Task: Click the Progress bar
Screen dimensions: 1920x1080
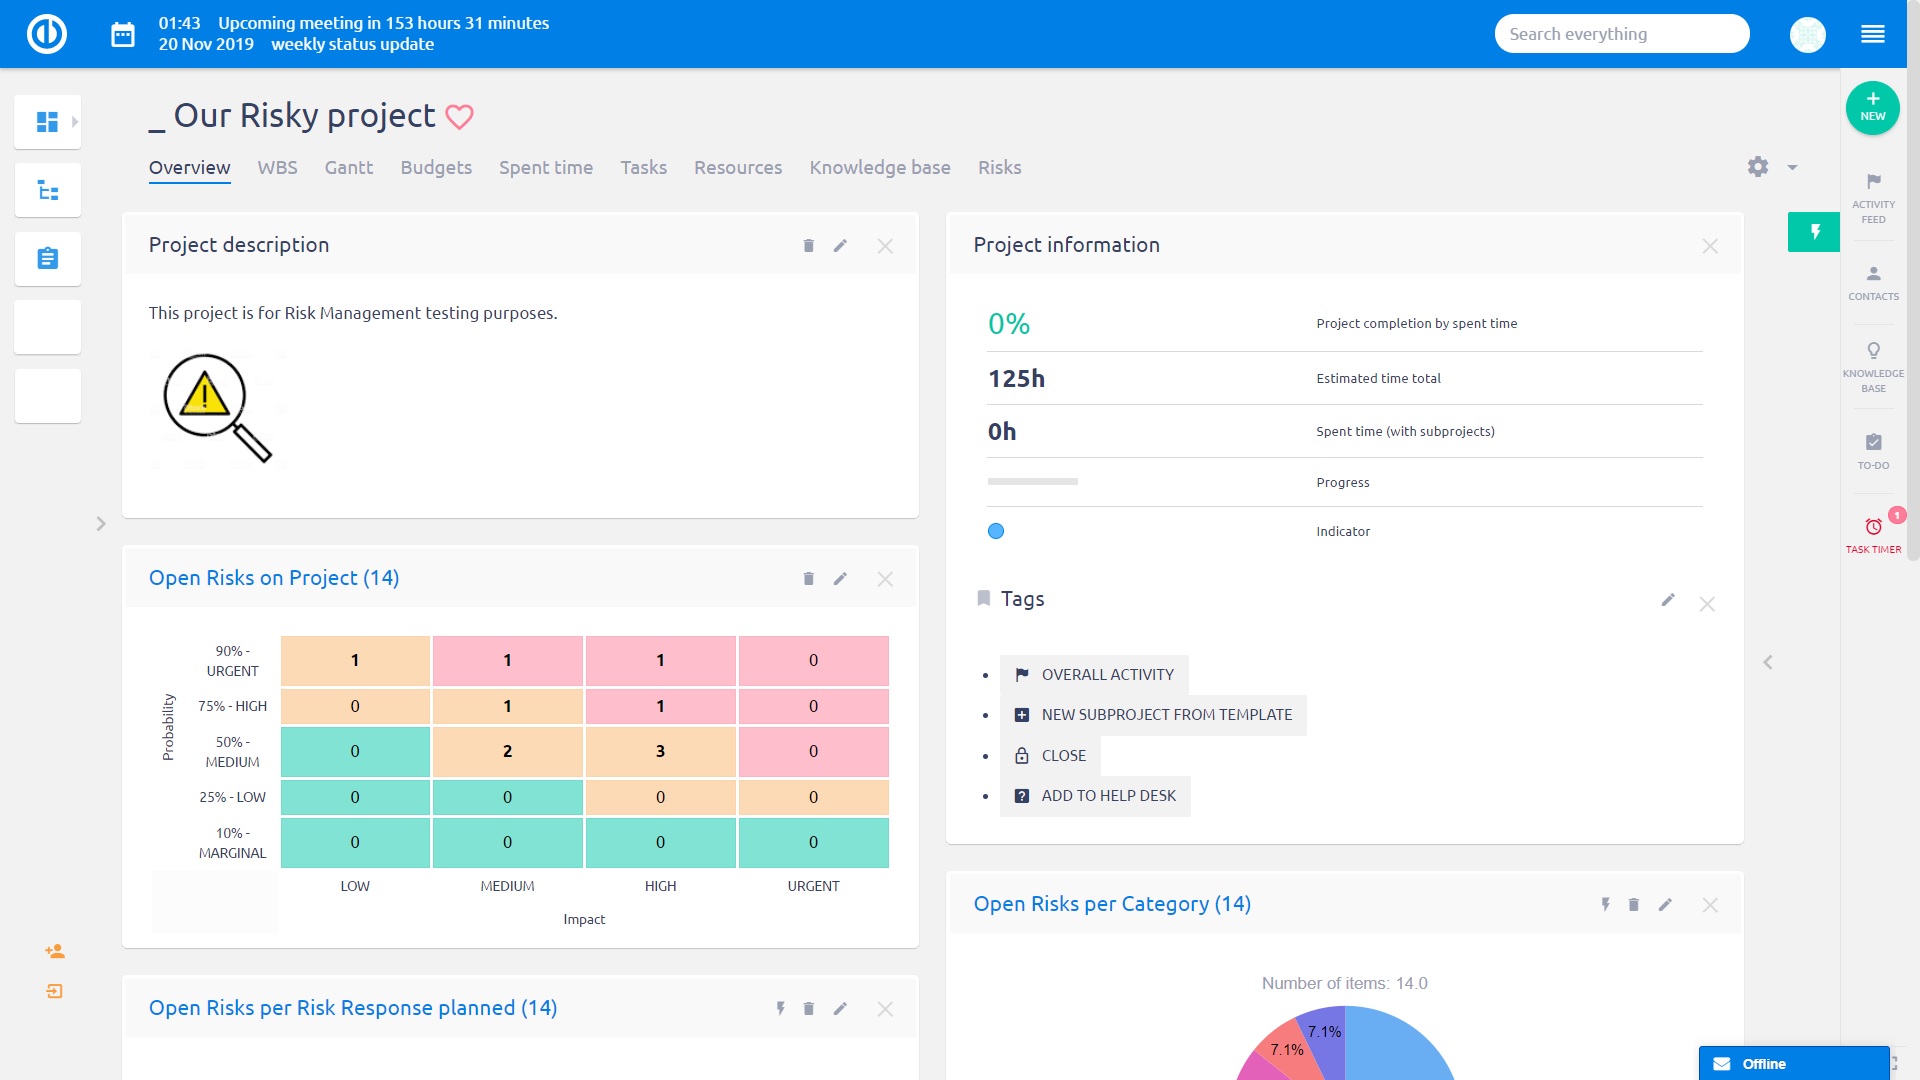Action: tap(1033, 482)
